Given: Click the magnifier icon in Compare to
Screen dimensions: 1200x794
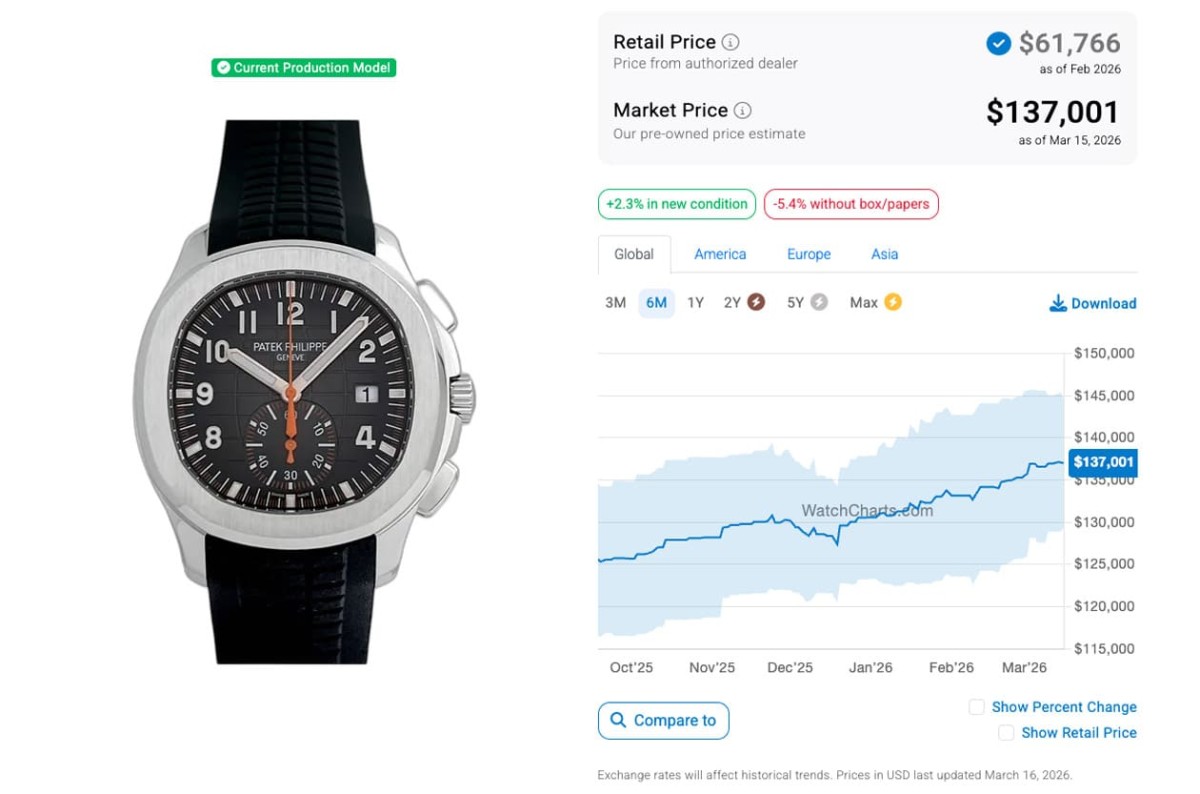Looking at the screenshot, I should point(617,720).
